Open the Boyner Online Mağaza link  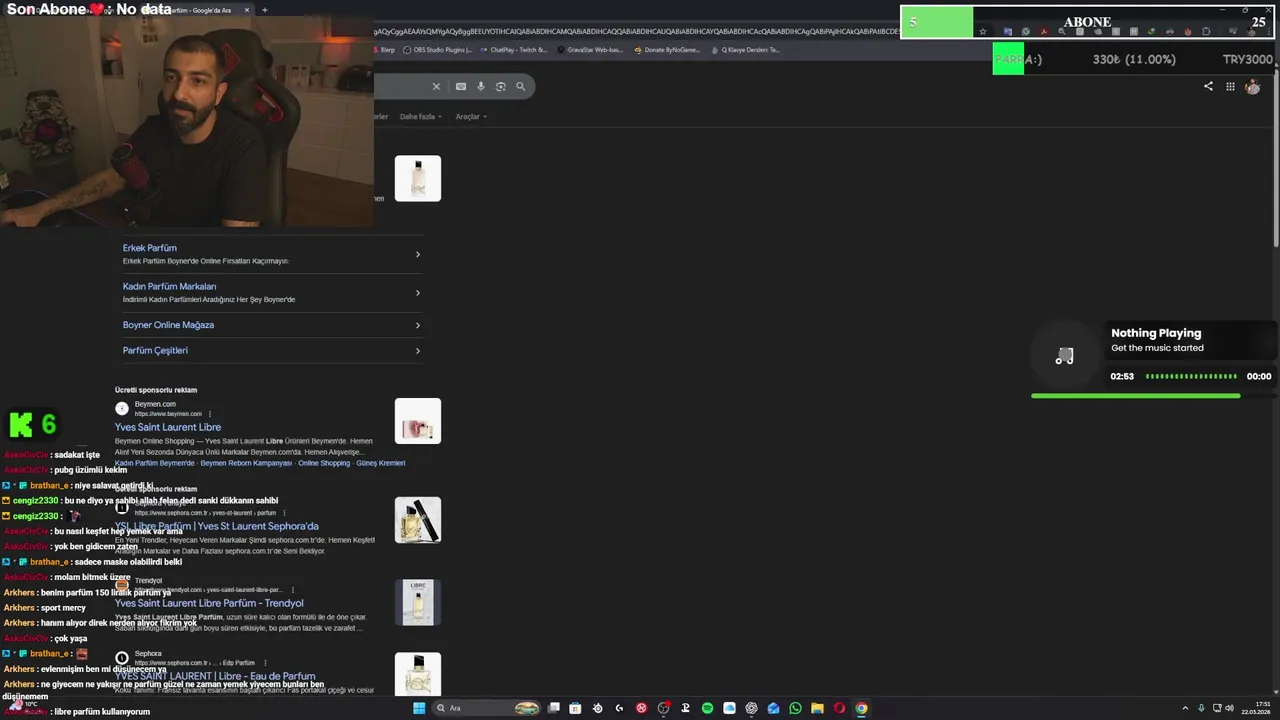pyautogui.click(x=168, y=325)
